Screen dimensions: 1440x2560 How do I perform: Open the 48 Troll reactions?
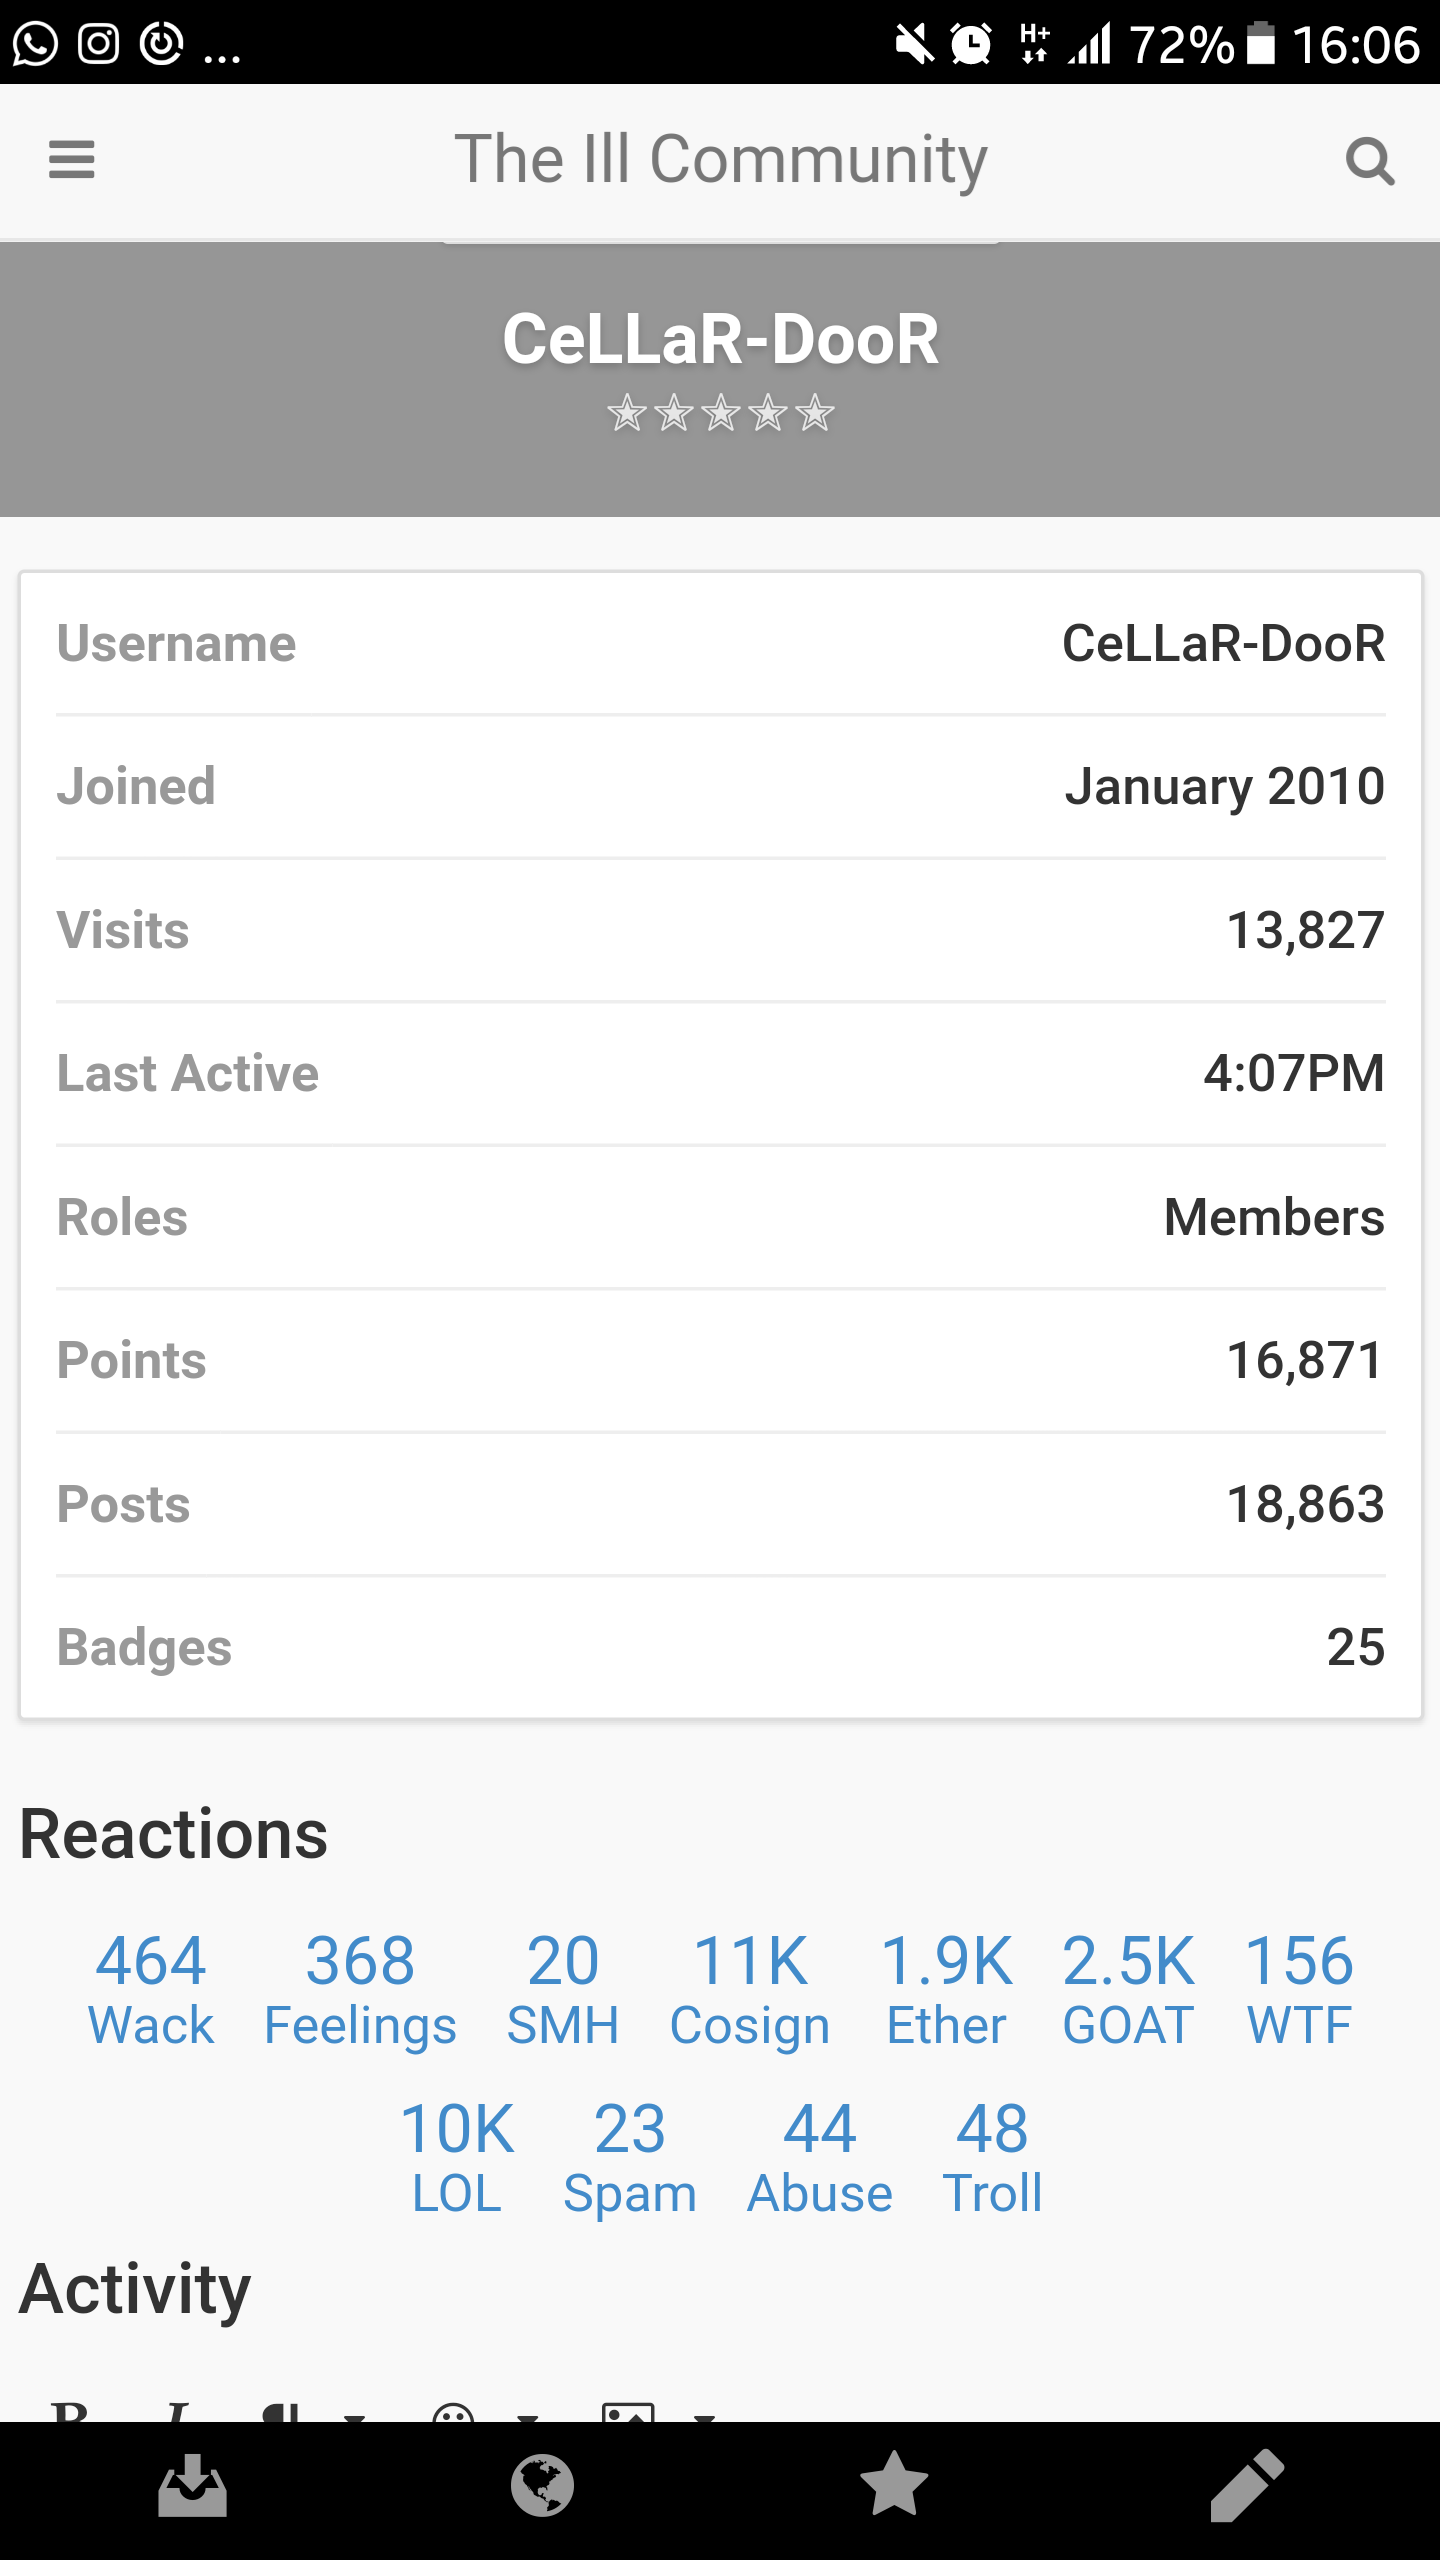click(x=993, y=2157)
